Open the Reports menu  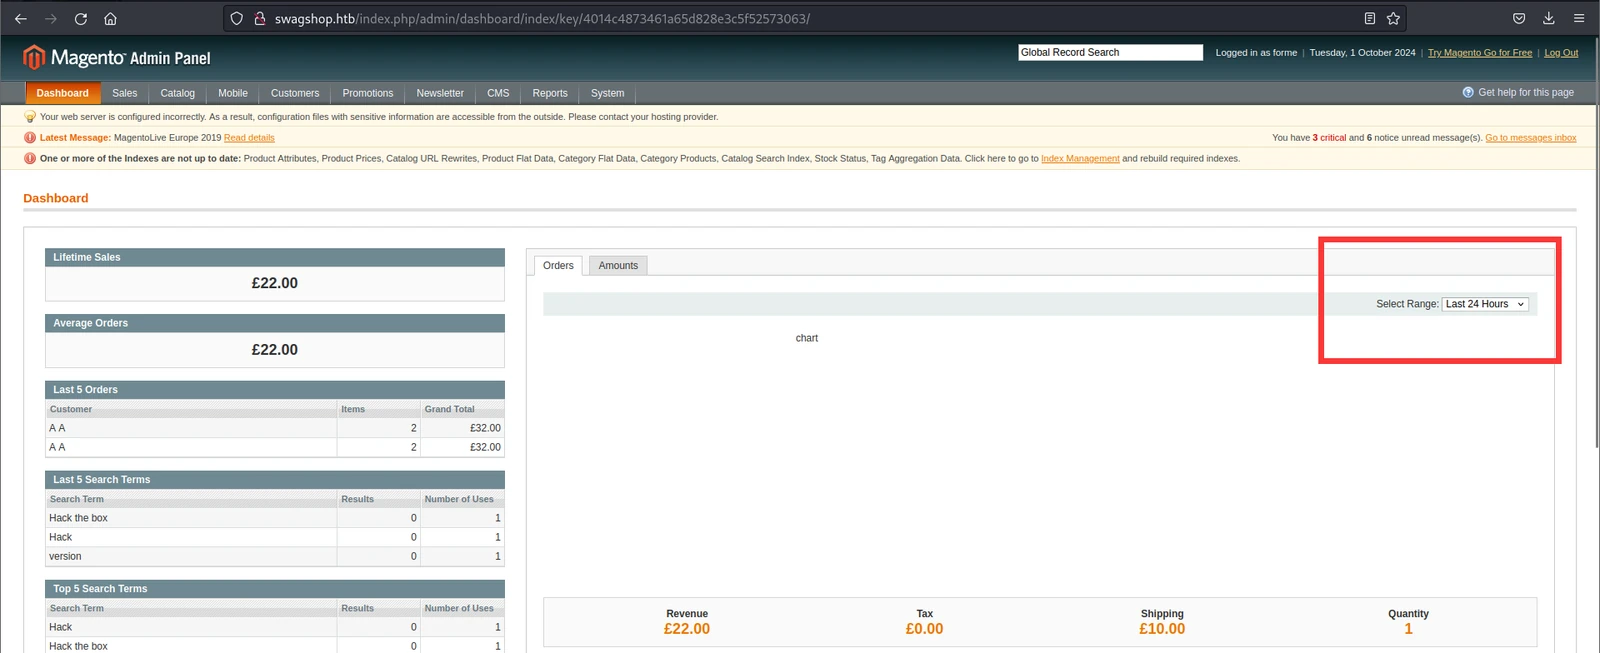550,93
